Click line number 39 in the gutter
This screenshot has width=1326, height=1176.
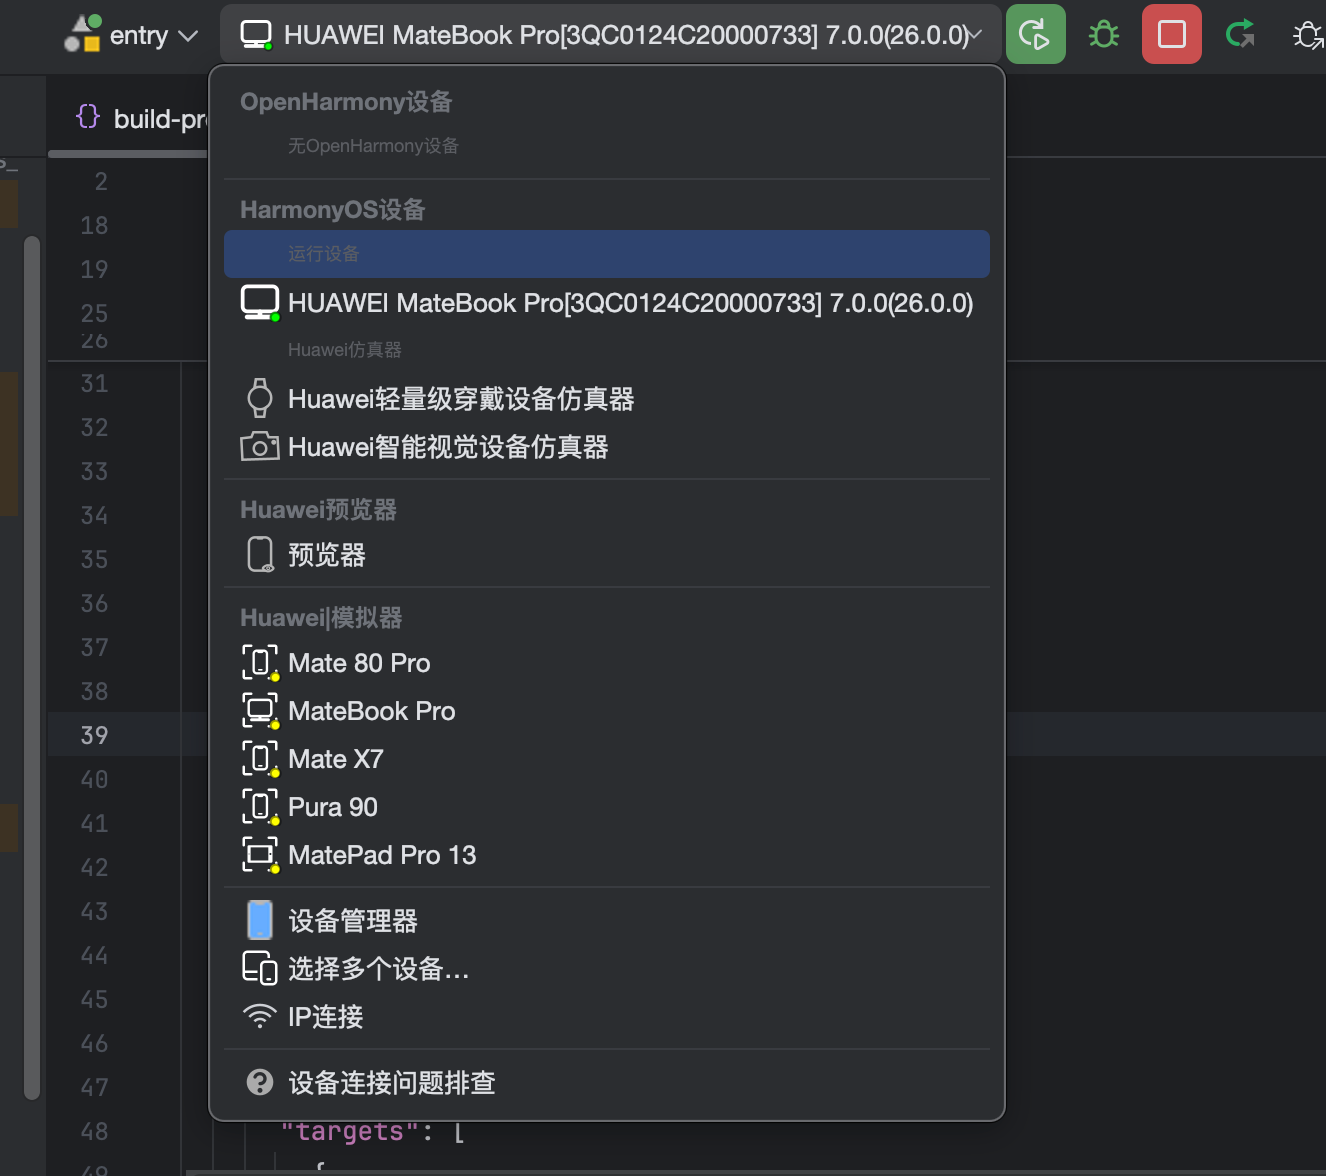(x=94, y=735)
